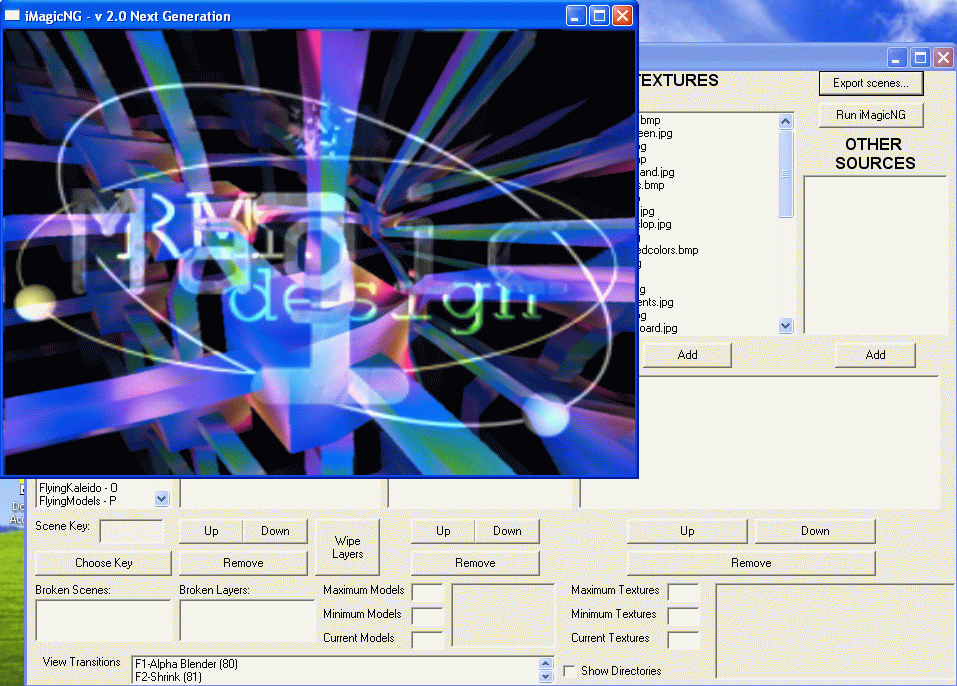Click the textures list scroll-down arrow
Image resolution: width=957 pixels, height=686 pixels.
point(785,326)
